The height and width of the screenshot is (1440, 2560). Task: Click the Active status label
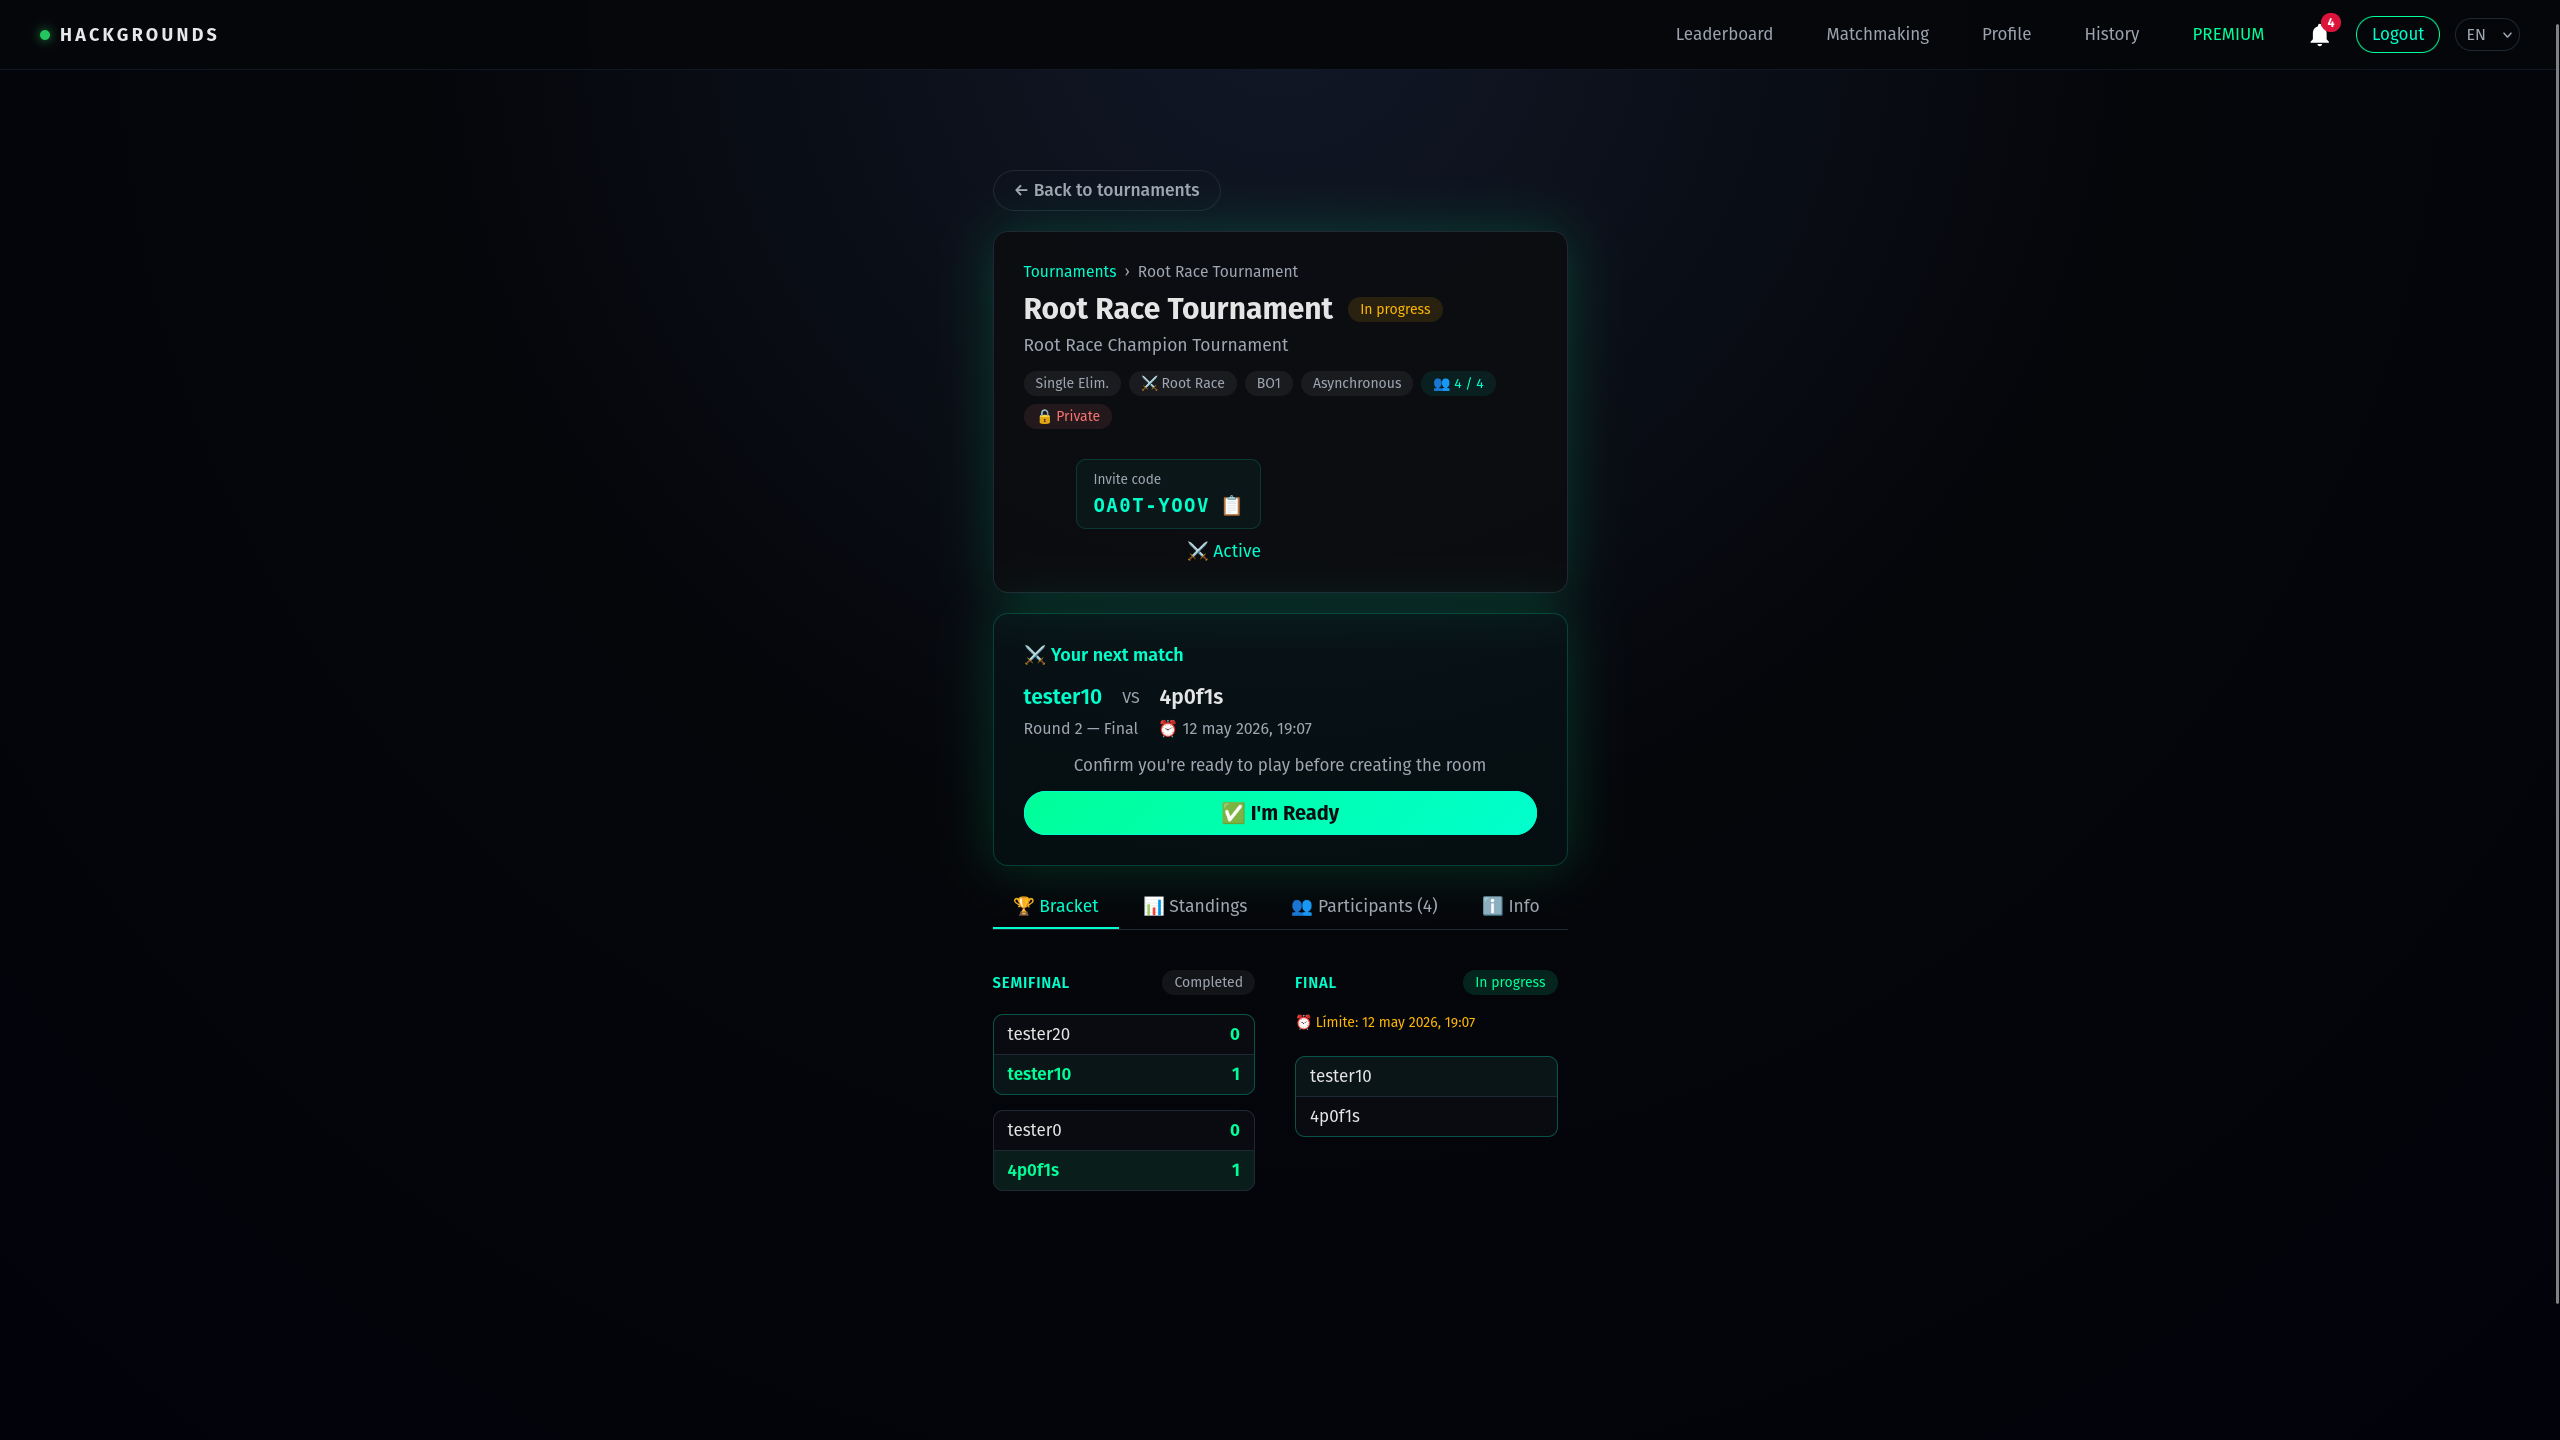tap(1224, 551)
